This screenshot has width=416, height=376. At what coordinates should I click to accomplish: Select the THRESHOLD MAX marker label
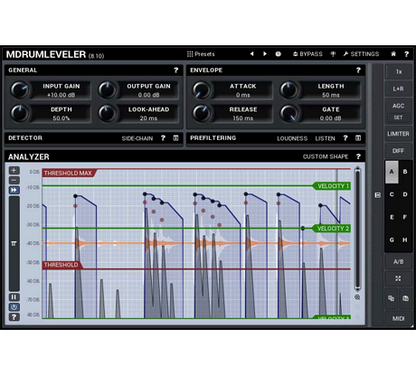click(x=68, y=173)
